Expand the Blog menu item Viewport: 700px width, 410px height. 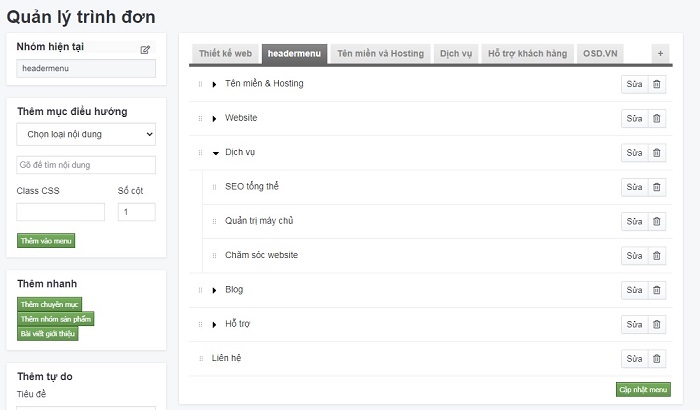click(x=215, y=290)
